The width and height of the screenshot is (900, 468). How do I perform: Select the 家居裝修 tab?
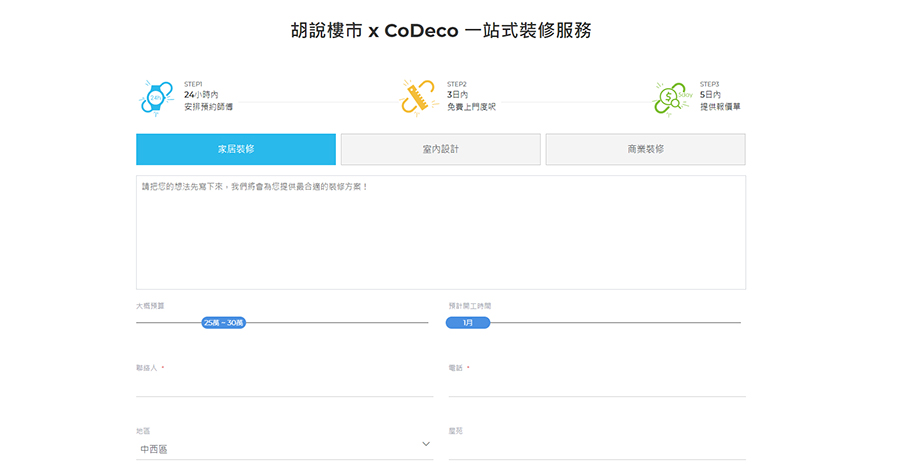[236, 149]
